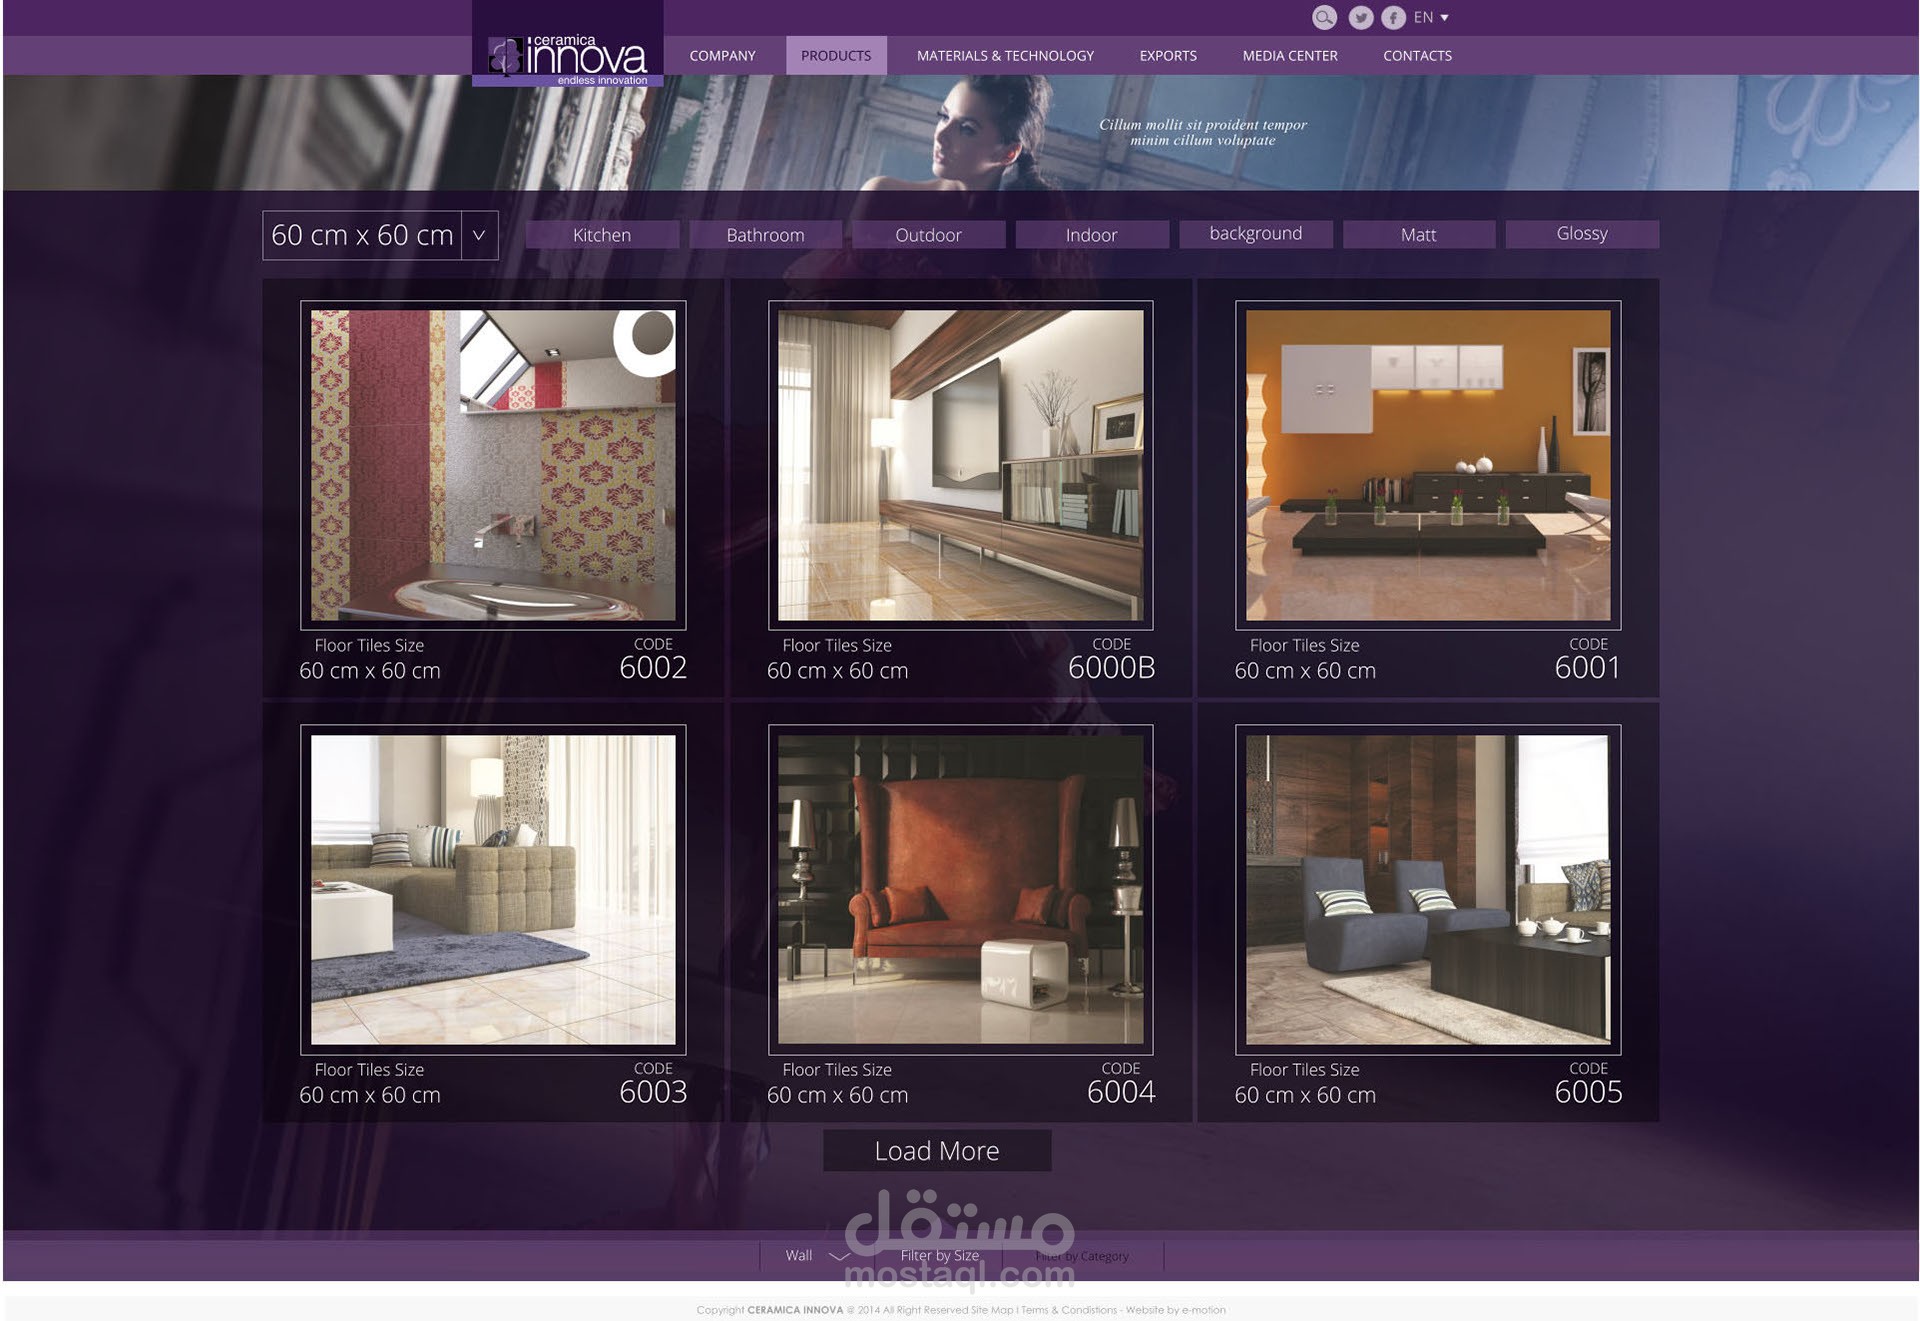Screen dimensions: 1920x1321
Task: Open the Facebook social icon
Action: [x=1393, y=17]
